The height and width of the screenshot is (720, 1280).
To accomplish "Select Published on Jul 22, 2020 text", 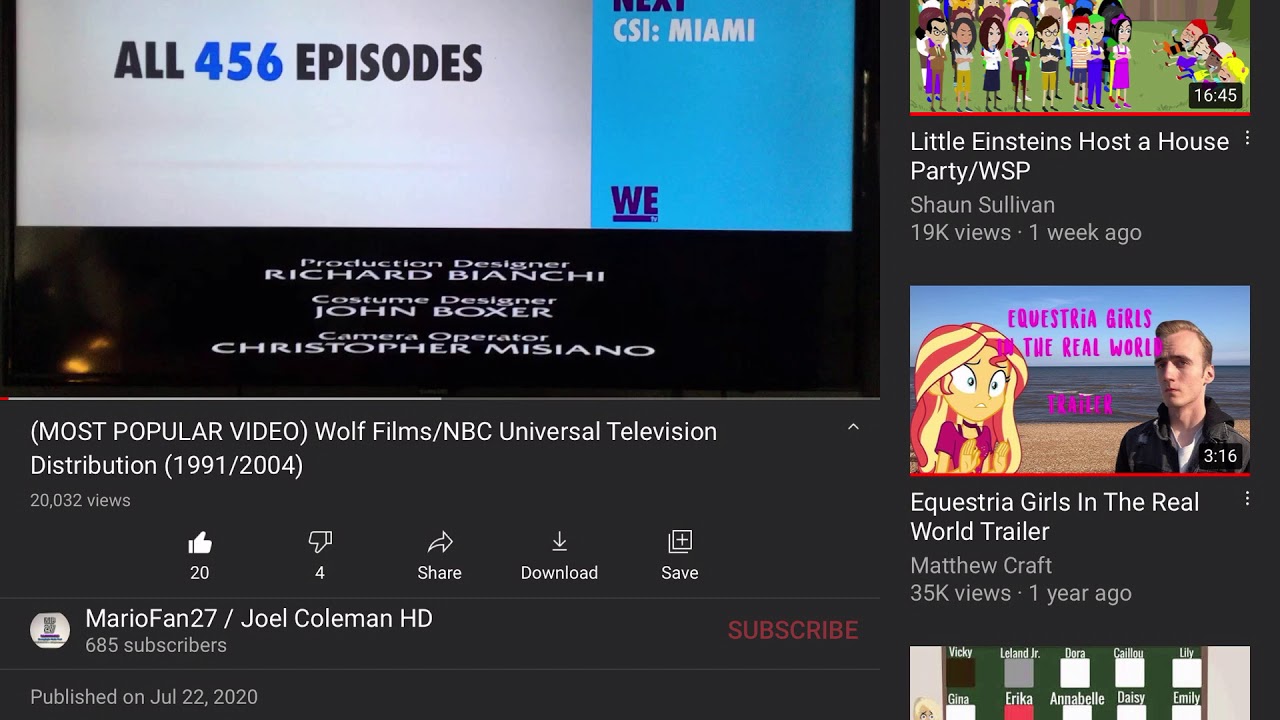I will pos(144,697).
